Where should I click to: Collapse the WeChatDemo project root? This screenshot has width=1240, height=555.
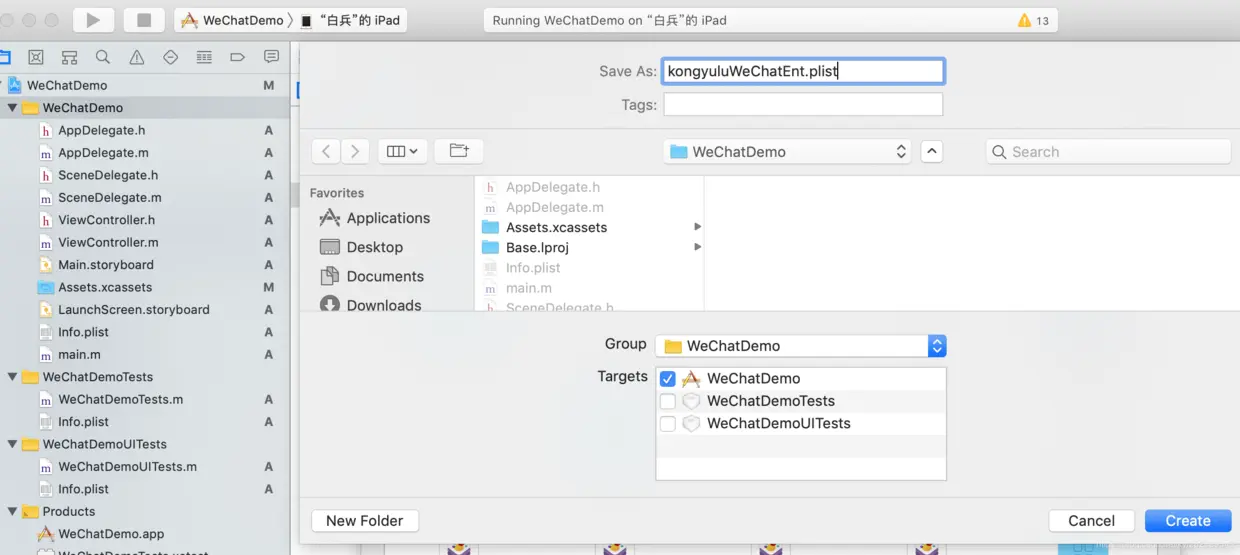tap(2, 86)
